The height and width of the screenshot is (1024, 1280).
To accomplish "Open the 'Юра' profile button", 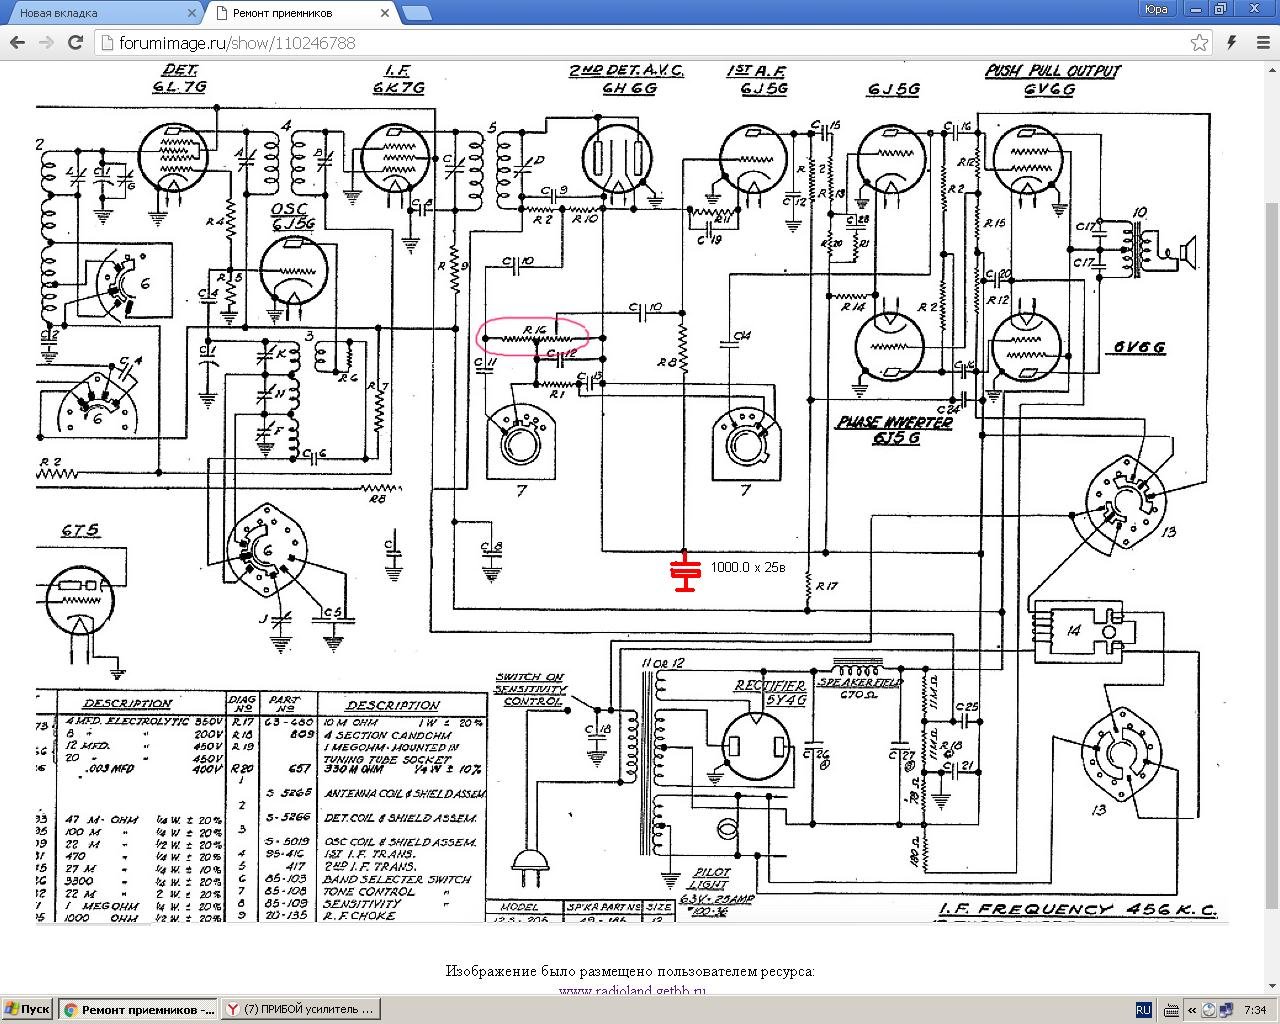I will pos(1157,9).
